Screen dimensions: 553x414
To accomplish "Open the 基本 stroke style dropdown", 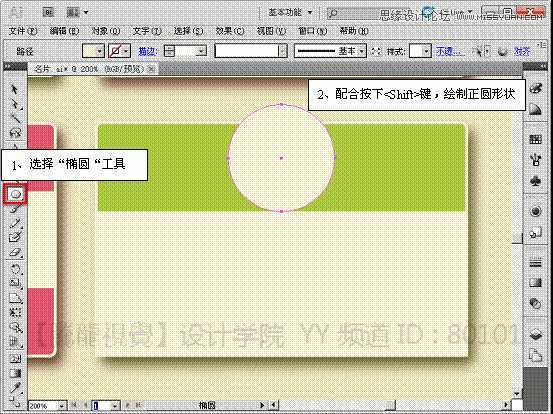I will click(362, 51).
